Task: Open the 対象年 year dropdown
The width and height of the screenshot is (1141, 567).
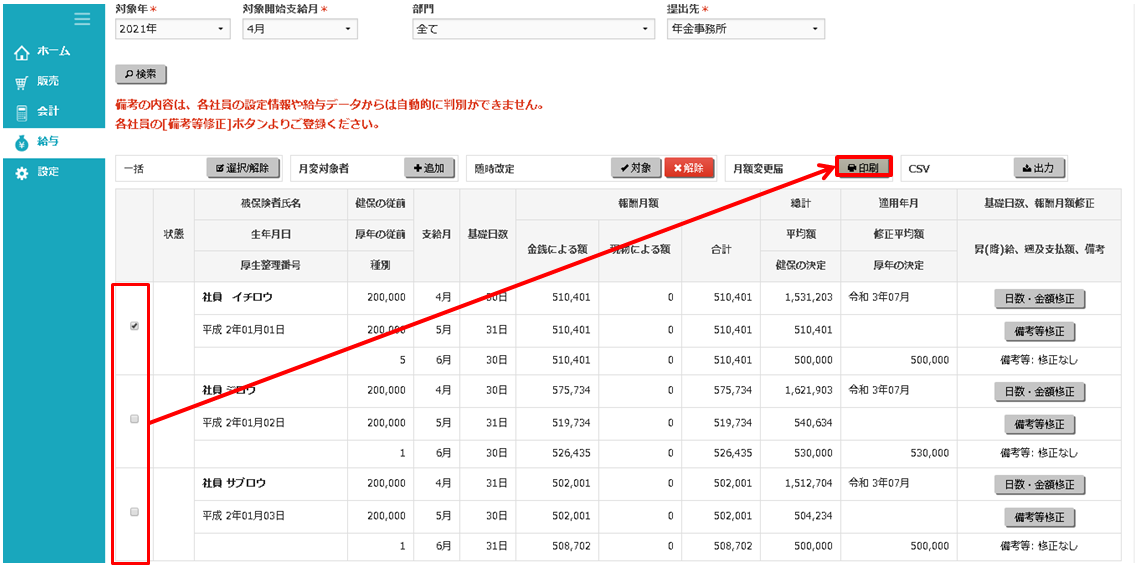Action: (x=172, y=29)
